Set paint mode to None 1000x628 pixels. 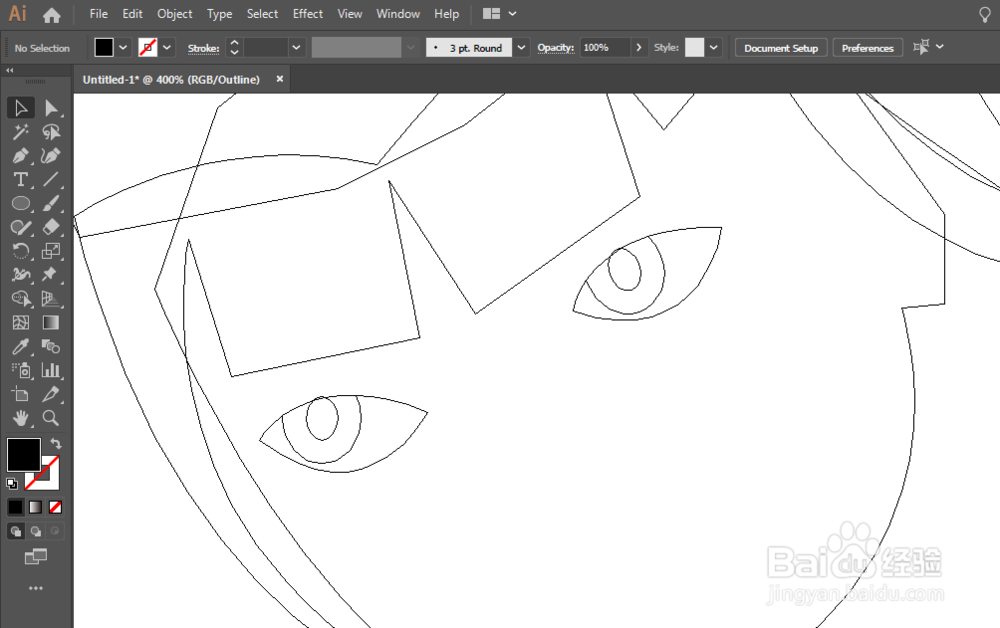tap(55, 507)
